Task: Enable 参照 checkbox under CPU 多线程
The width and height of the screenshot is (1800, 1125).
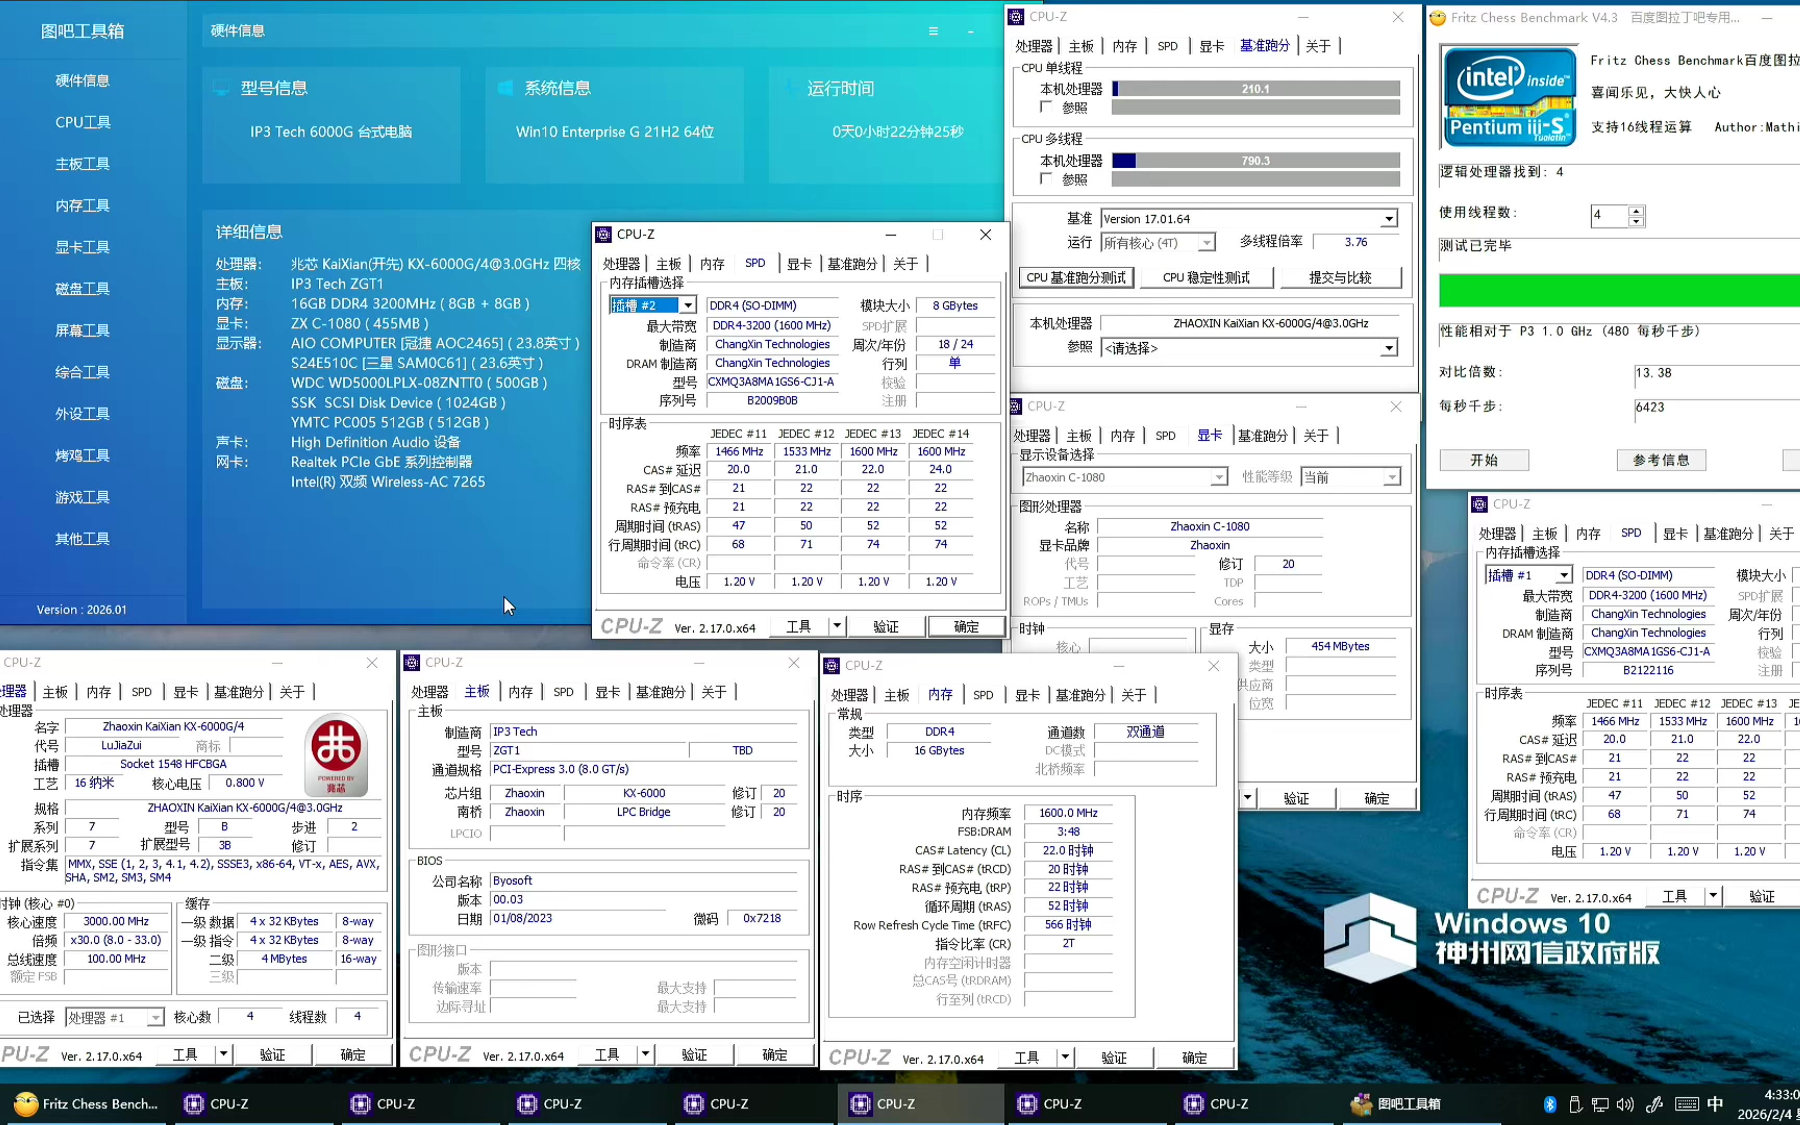Action: (x=1046, y=179)
